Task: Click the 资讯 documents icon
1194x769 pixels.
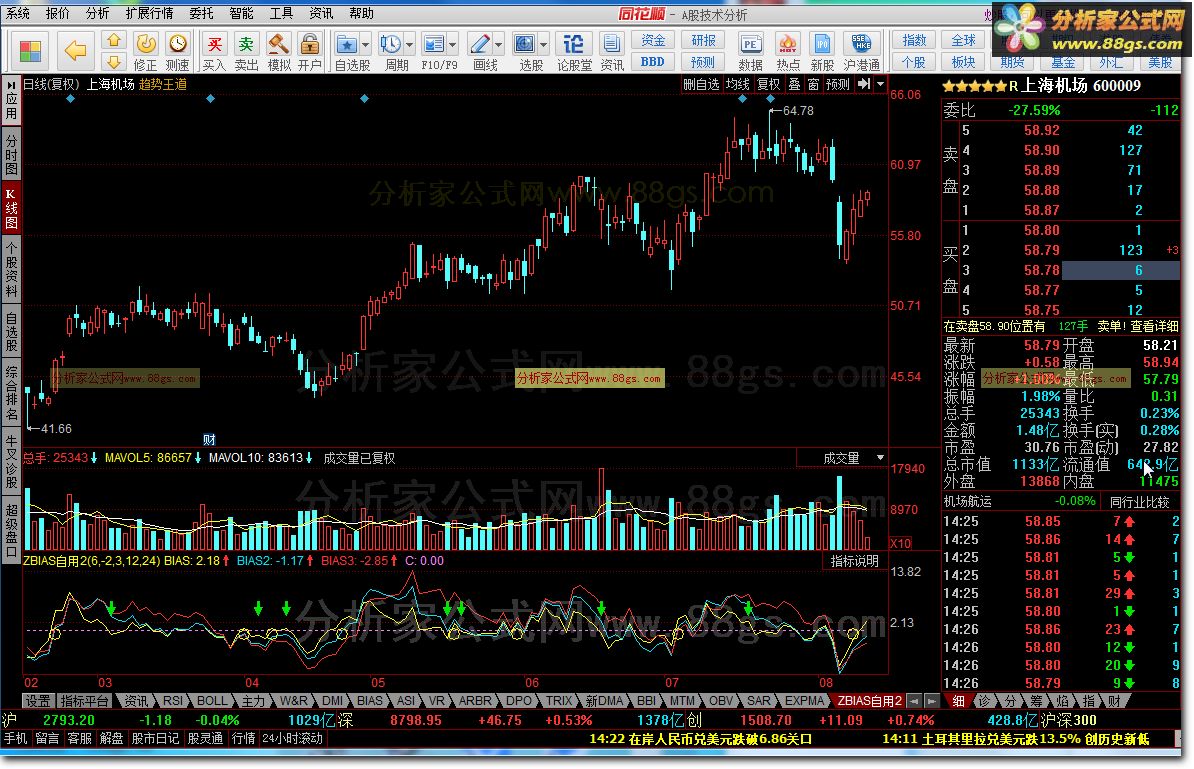Action: [611, 51]
